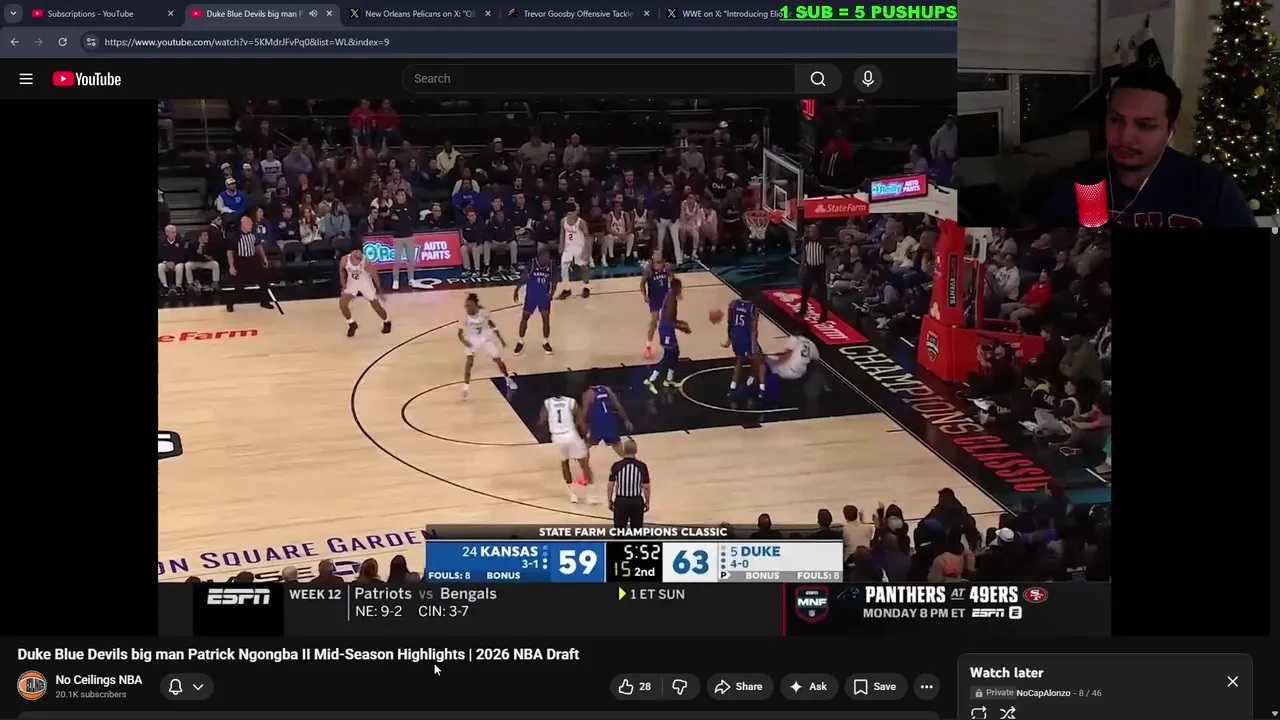Screen dimensions: 1280x720
Task: Click the YouTube search magnifier button
Action: click(818, 79)
